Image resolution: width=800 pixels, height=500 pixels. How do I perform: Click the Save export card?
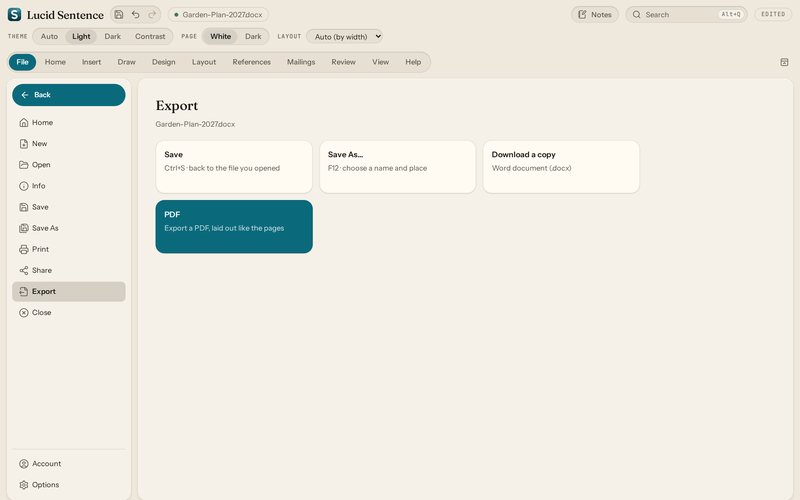pyautogui.click(x=234, y=167)
